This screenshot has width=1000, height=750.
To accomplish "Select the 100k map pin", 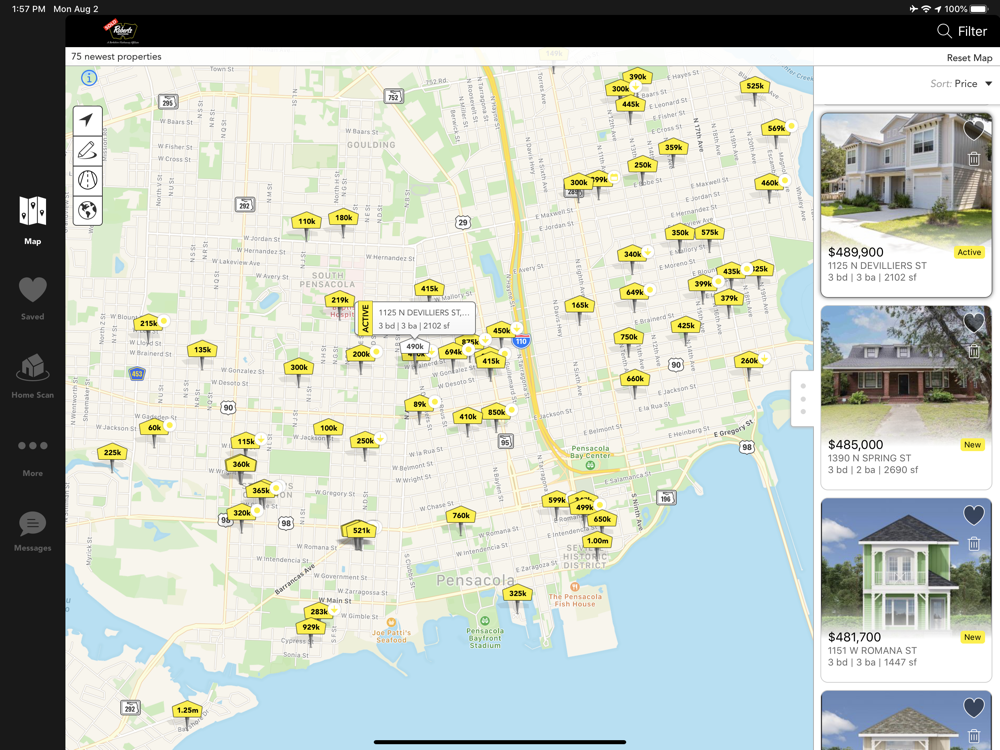I will coord(328,428).
